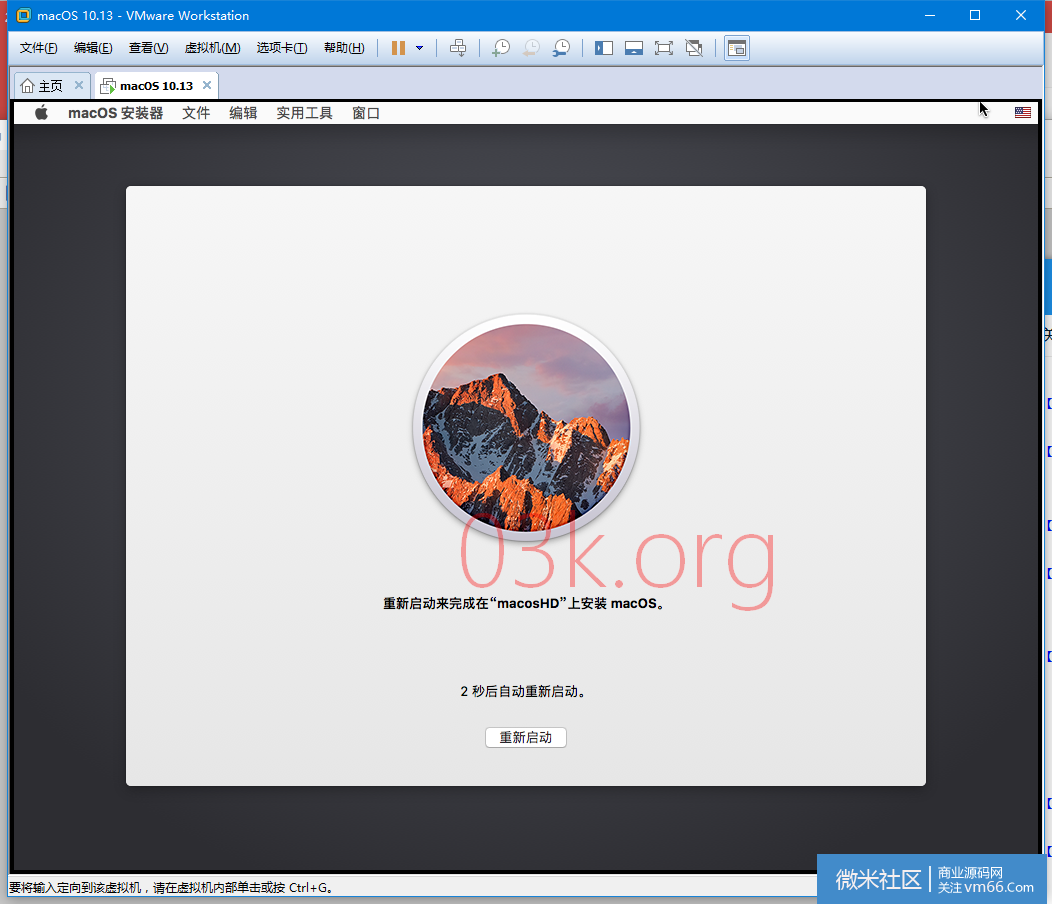Click the status bar Ctrl+G hint text
Image resolution: width=1052 pixels, height=904 pixels.
171,887
